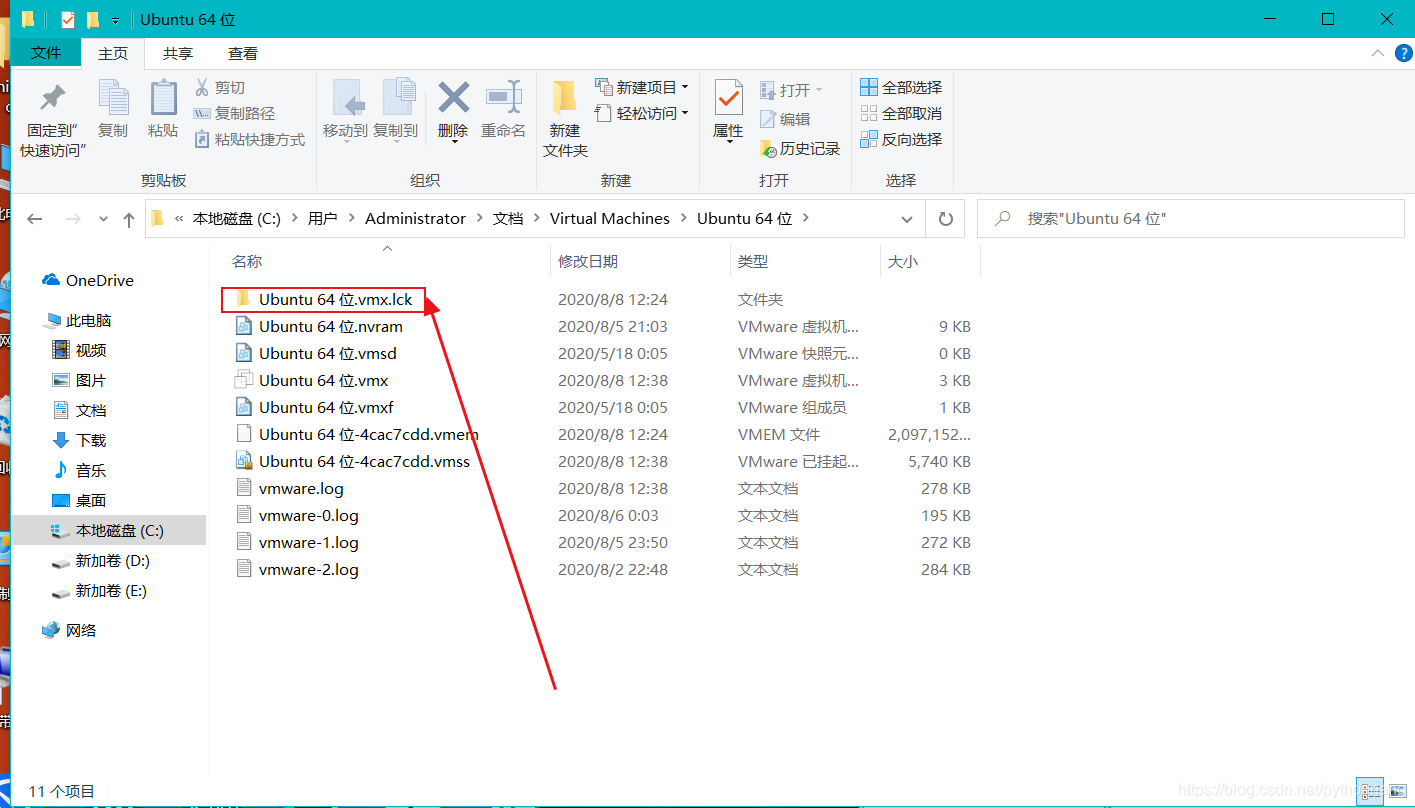
Task: Expand the address bar history dropdown
Action: [x=907, y=219]
